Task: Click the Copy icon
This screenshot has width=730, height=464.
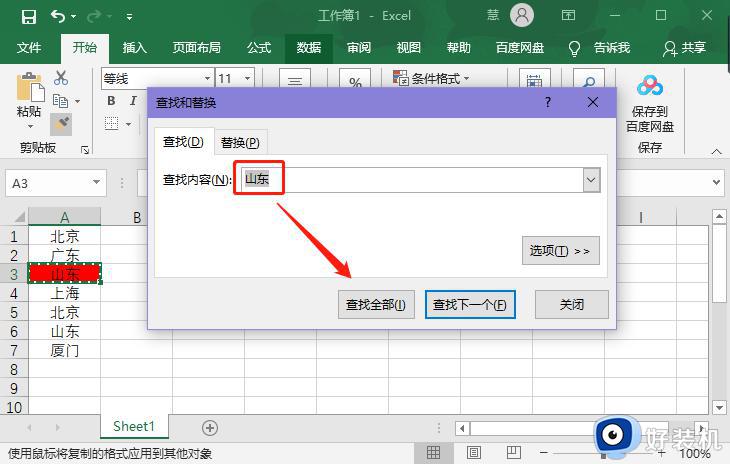Action: 61,101
